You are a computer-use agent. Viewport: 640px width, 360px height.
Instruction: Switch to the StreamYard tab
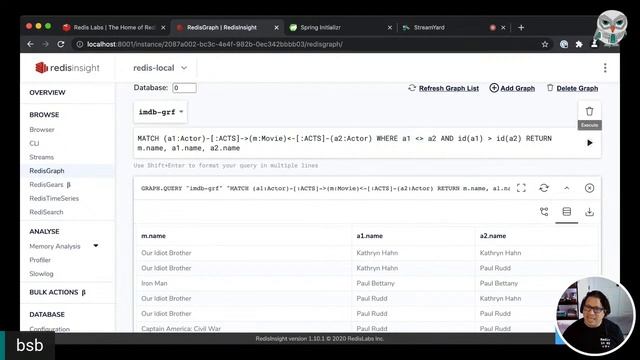coord(429,27)
